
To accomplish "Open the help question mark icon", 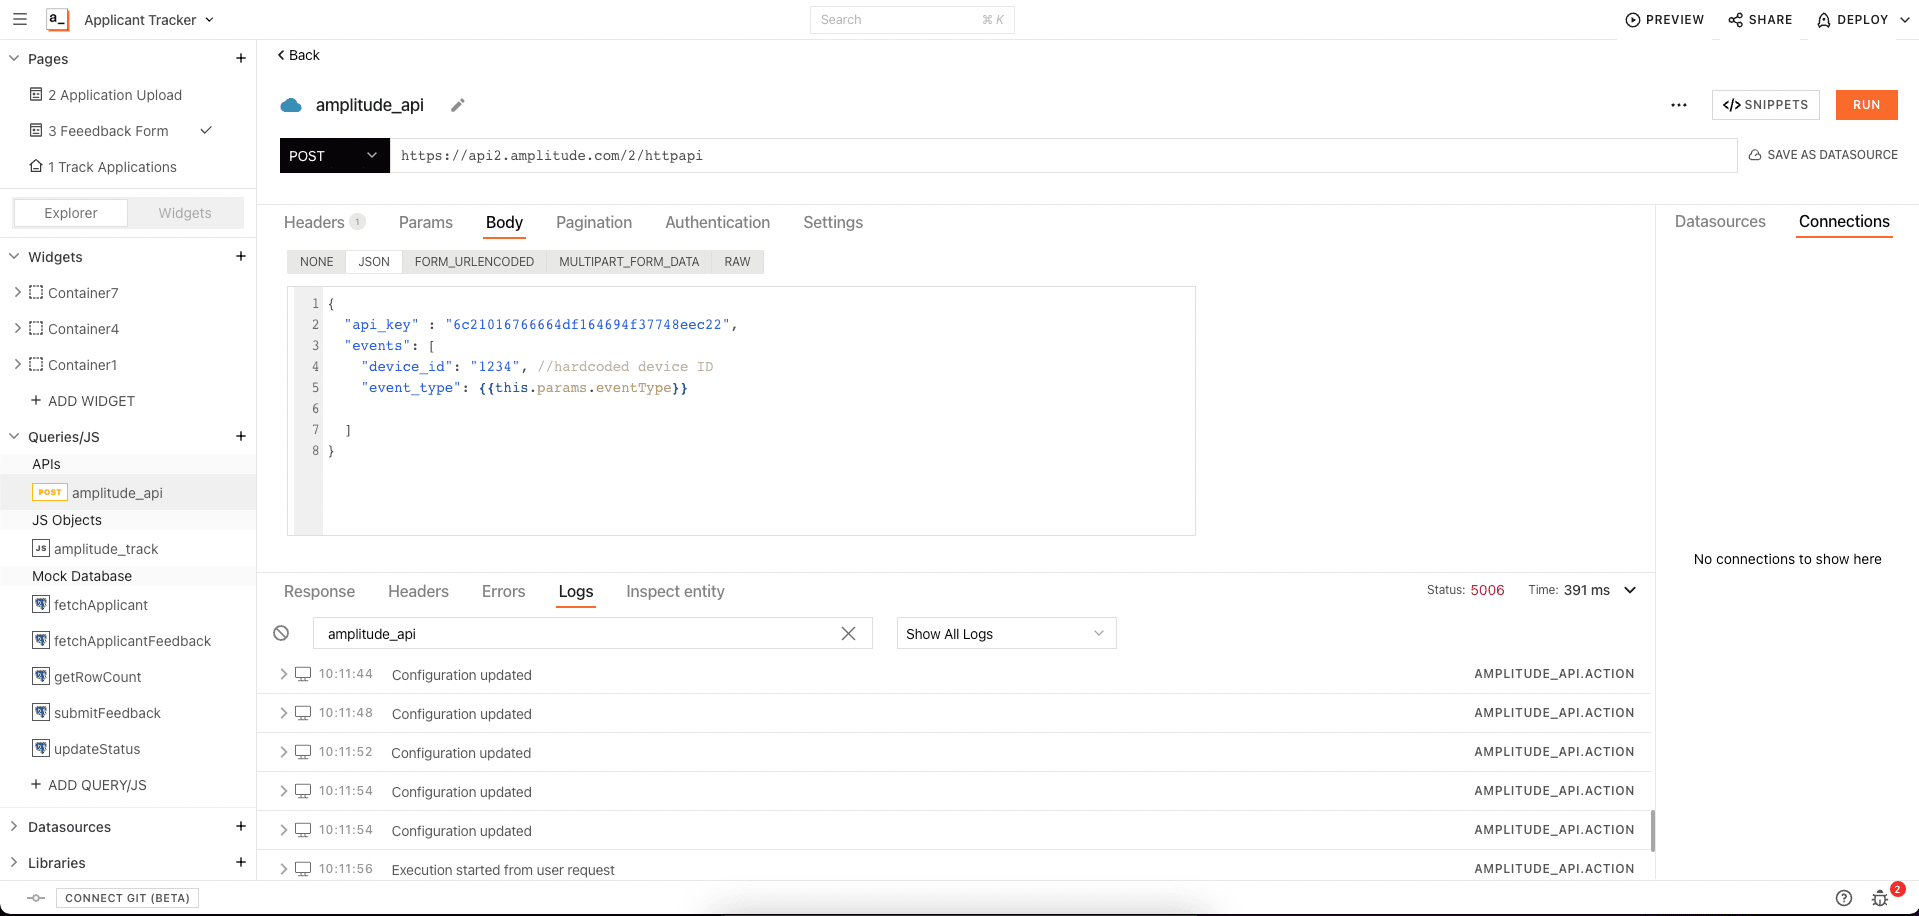I will click(1844, 898).
